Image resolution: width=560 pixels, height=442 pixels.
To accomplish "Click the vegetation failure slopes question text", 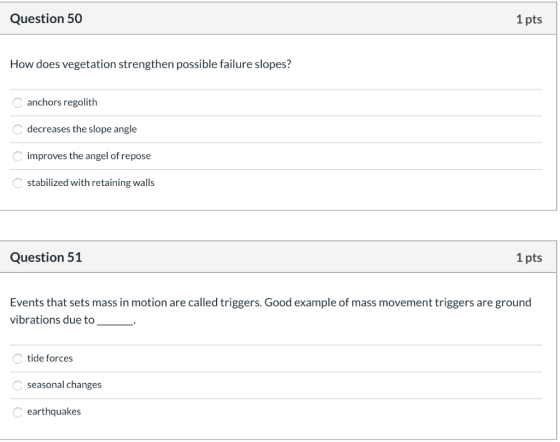I will 151,64.
